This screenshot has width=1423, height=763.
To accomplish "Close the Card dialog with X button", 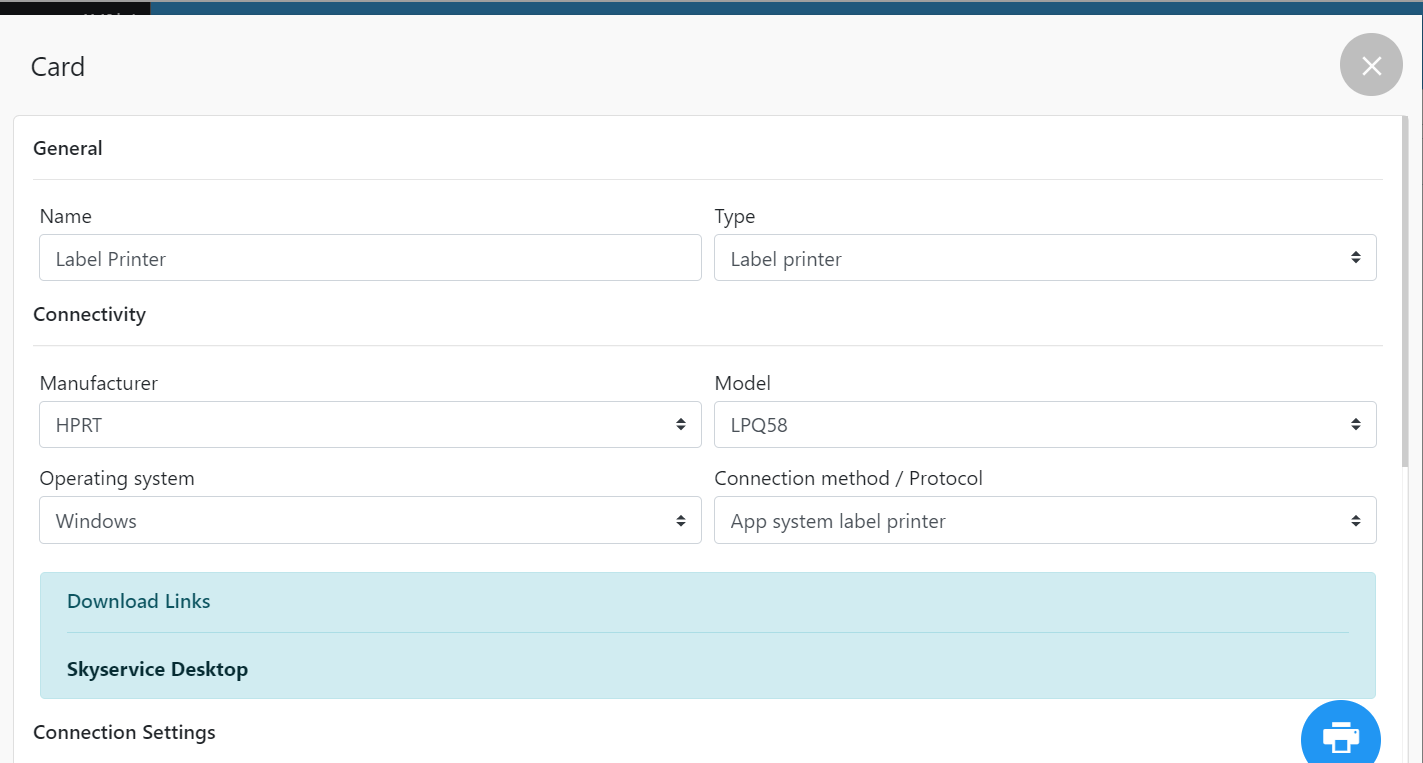I will (1371, 65).
